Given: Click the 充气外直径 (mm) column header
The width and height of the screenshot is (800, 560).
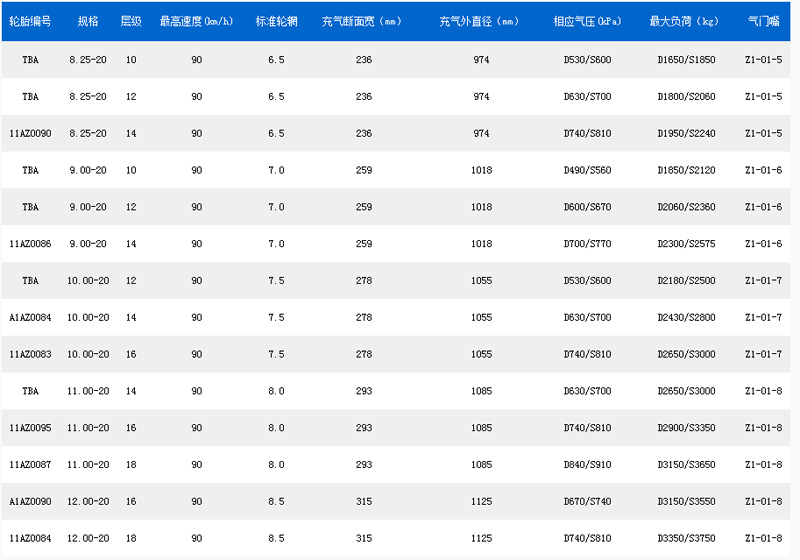Looking at the screenshot, I should pyautogui.click(x=481, y=21).
